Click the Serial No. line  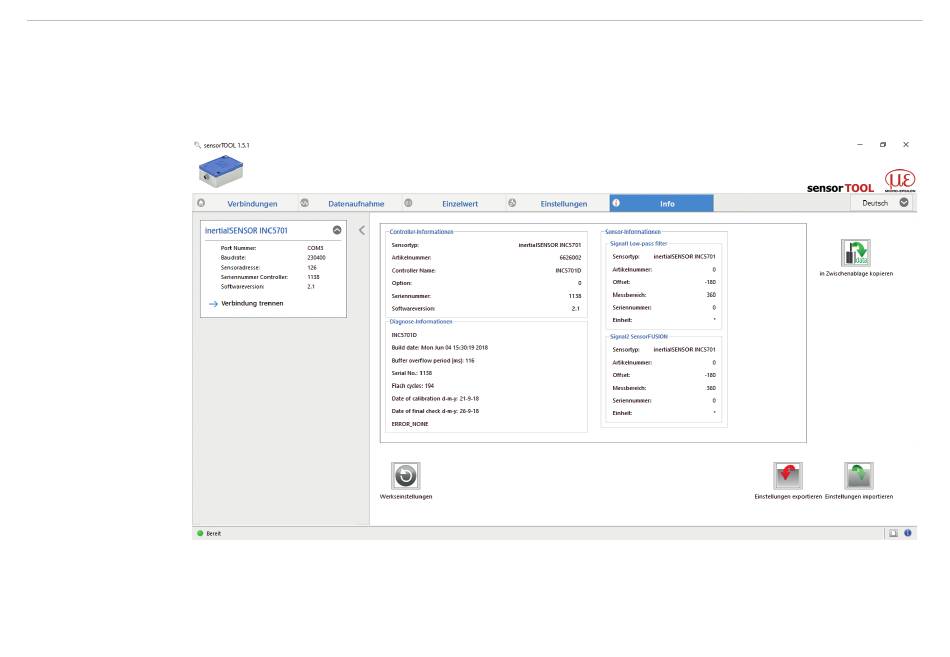click(x=411, y=373)
